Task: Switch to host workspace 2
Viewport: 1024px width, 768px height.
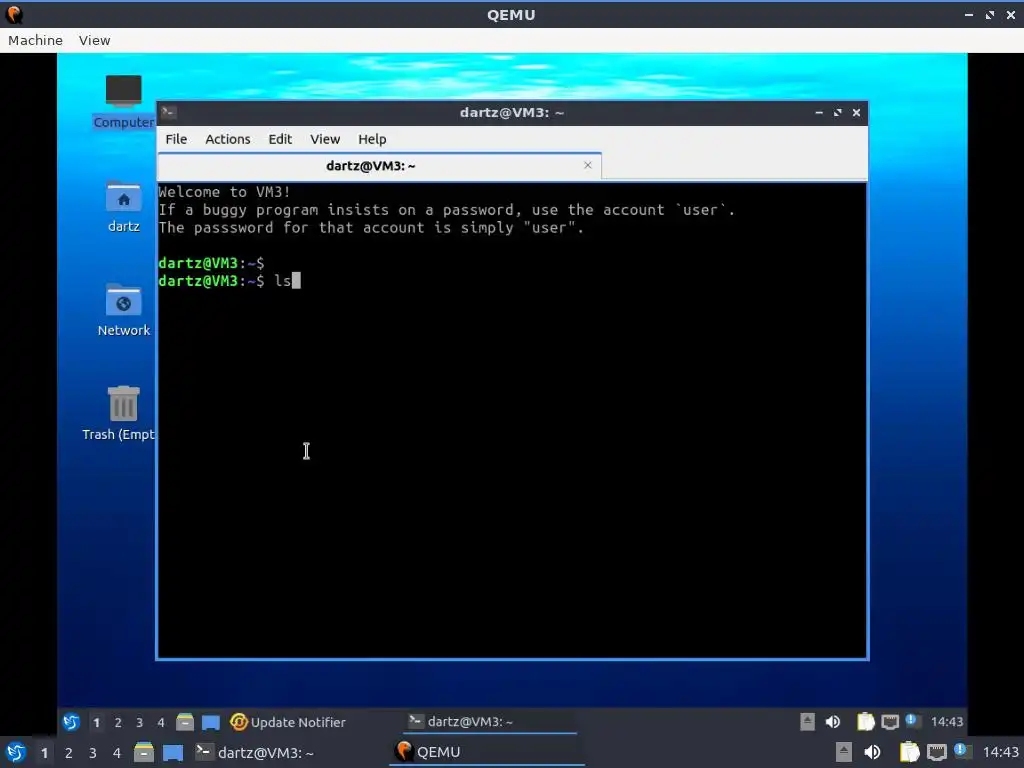Action: [69, 753]
